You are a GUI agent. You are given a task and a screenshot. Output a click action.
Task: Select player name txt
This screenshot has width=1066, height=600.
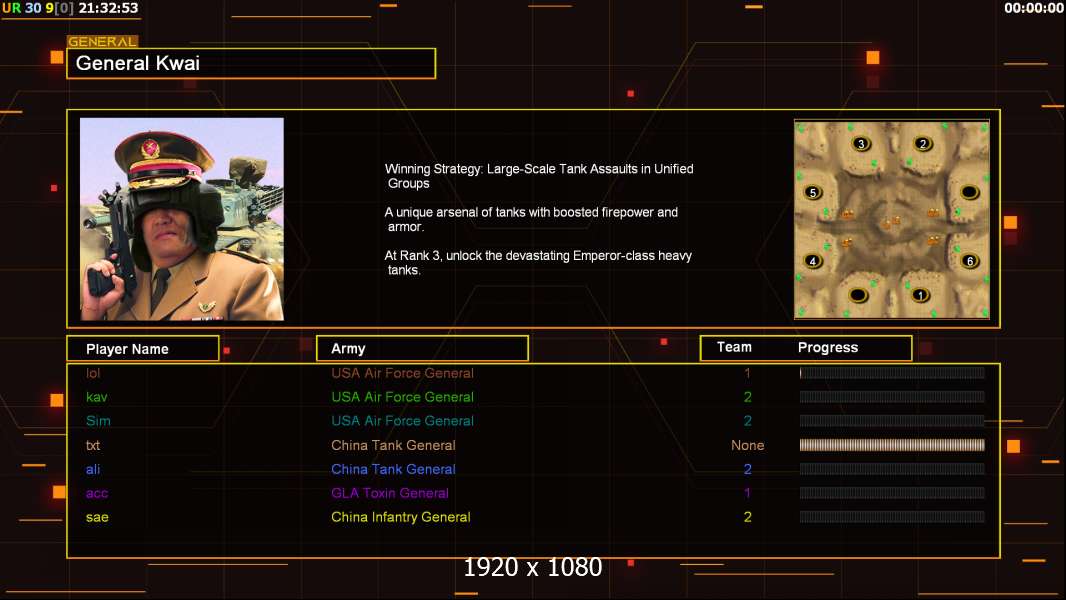click(x=93, y=445)
